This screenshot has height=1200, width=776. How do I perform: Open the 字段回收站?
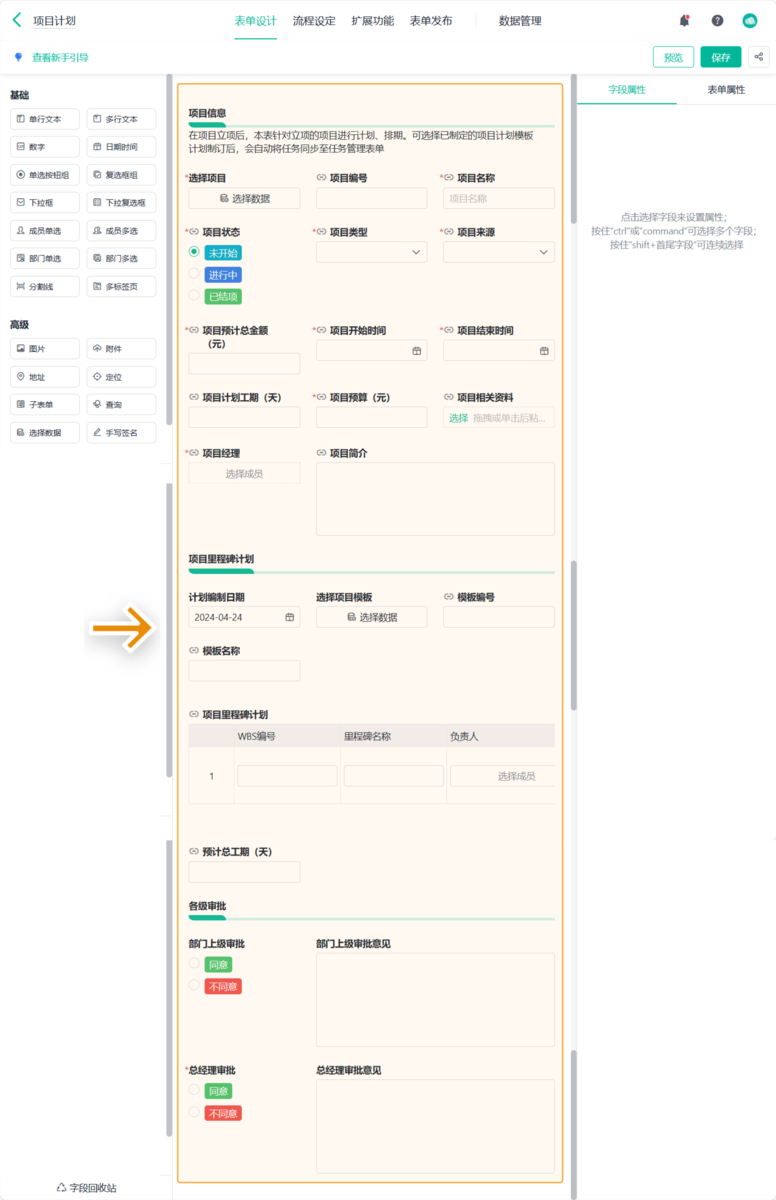pos(86,1187)
